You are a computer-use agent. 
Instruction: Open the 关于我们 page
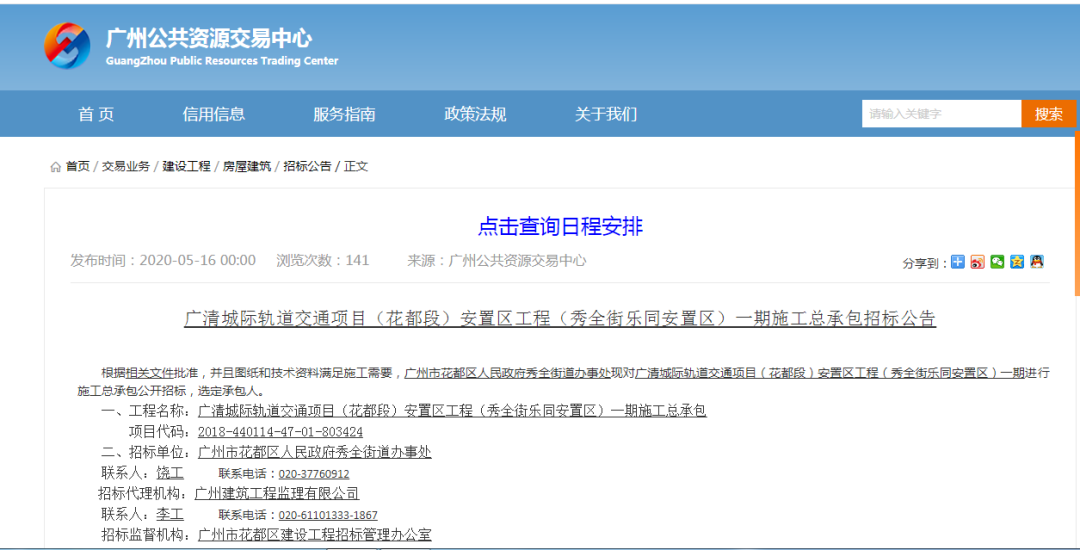pyautogui.click(x=605, y=114)
